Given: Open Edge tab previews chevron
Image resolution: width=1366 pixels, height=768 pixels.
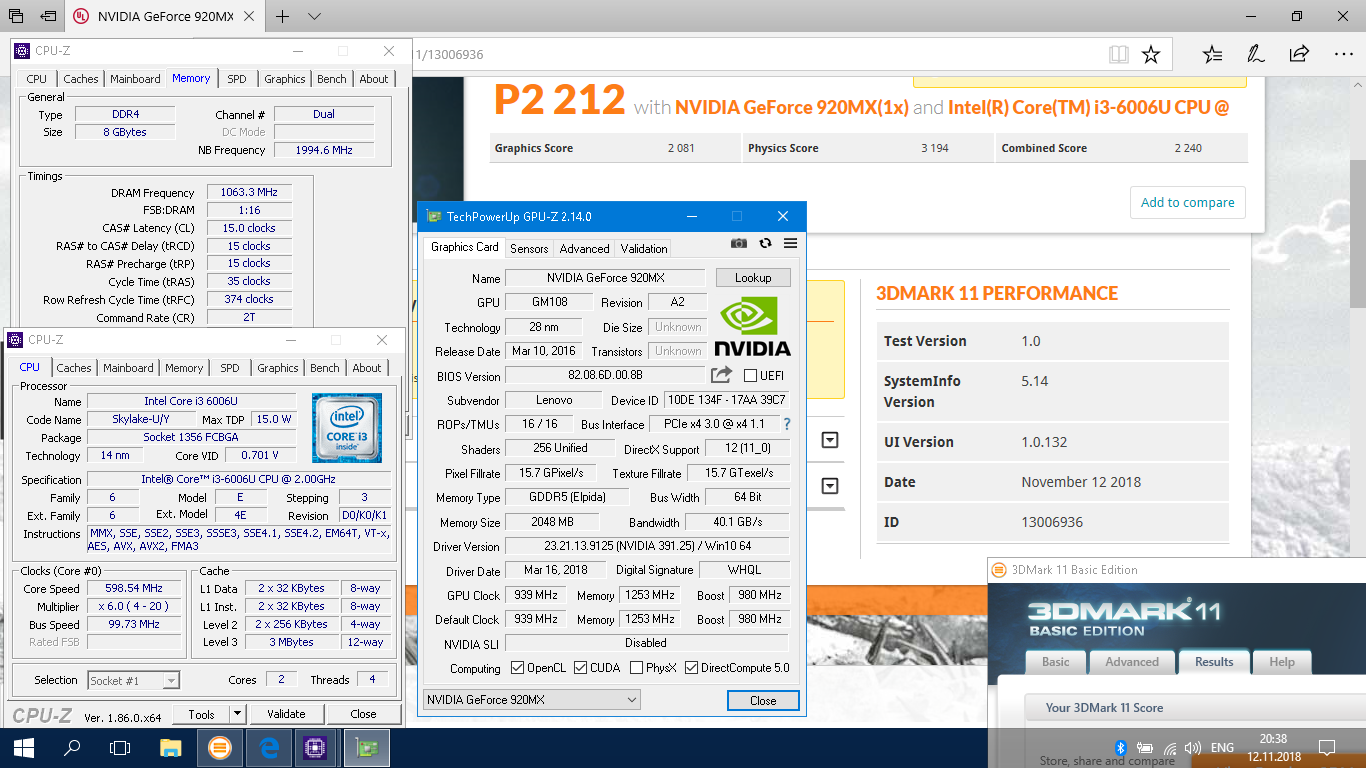Looking at the screenshot, I should click(314, 16).
